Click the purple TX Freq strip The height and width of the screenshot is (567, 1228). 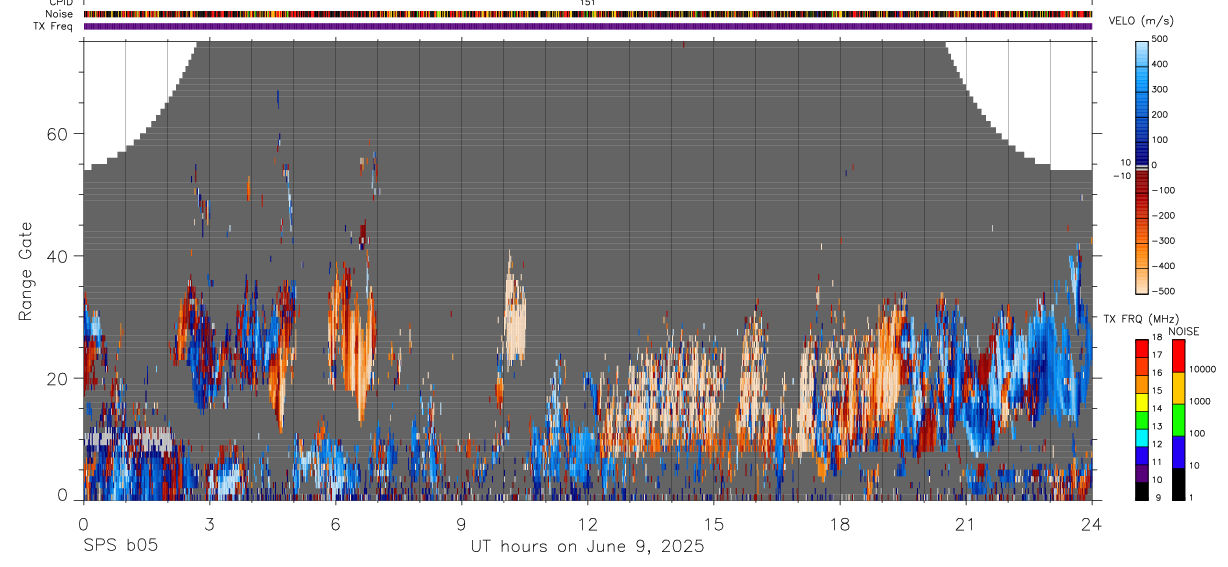pyautogui.click(x=588, y=26)
